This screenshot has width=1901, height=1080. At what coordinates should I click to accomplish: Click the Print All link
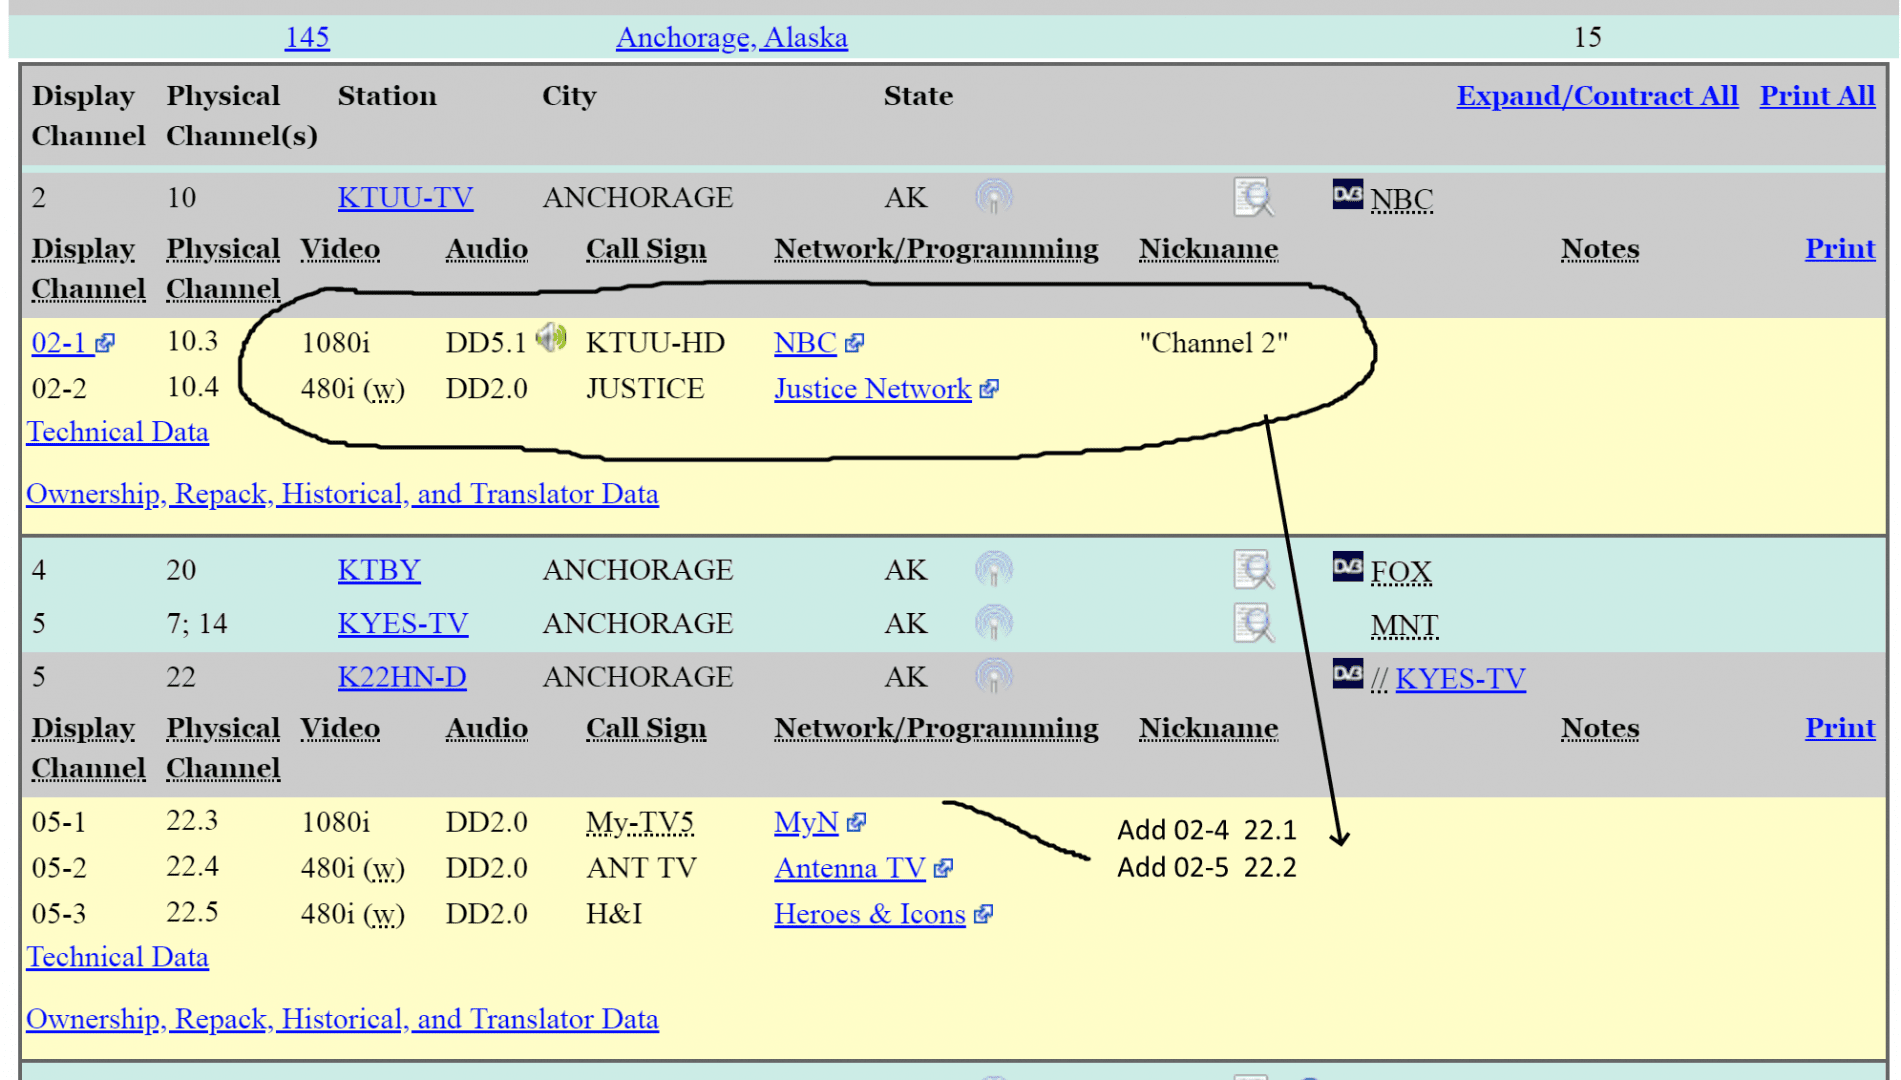pos(1817,95)
